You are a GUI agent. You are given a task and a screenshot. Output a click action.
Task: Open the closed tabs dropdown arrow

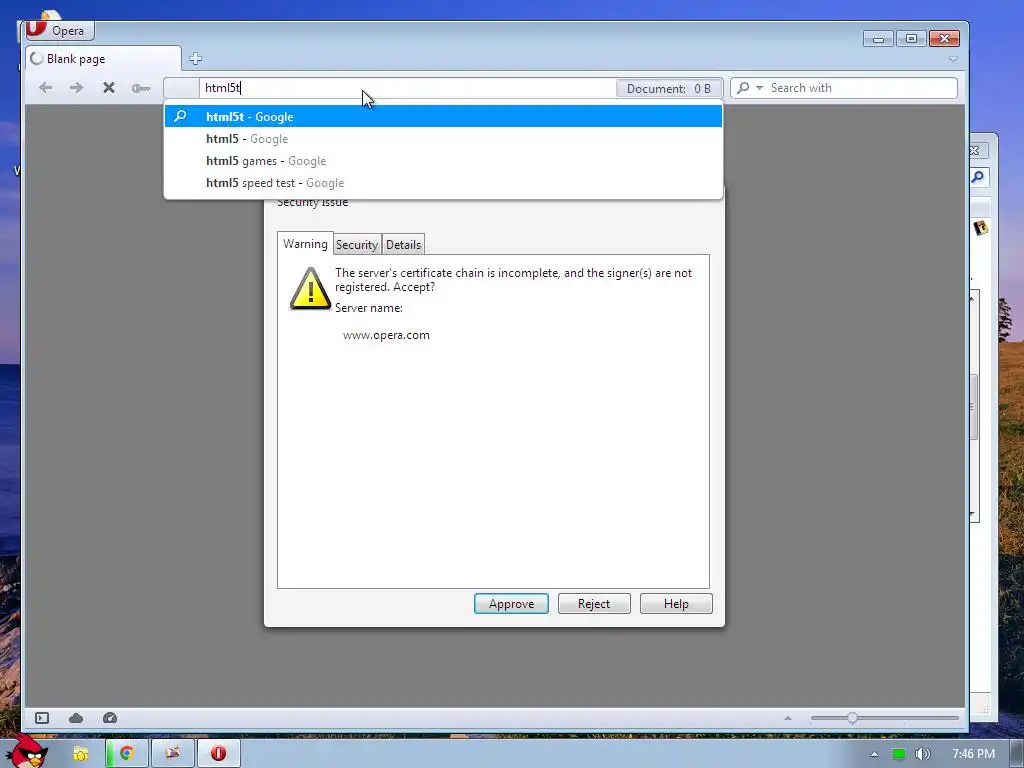pos(953,59)
